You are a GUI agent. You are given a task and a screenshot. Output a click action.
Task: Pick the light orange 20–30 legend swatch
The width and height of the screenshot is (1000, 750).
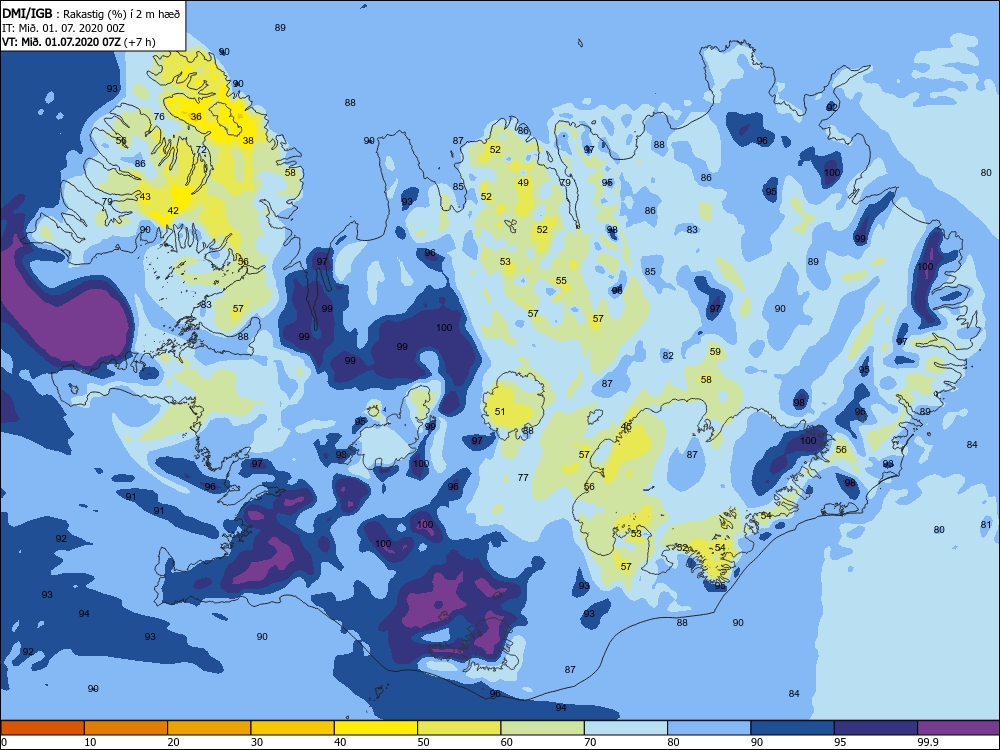click(x=209, y=728)
